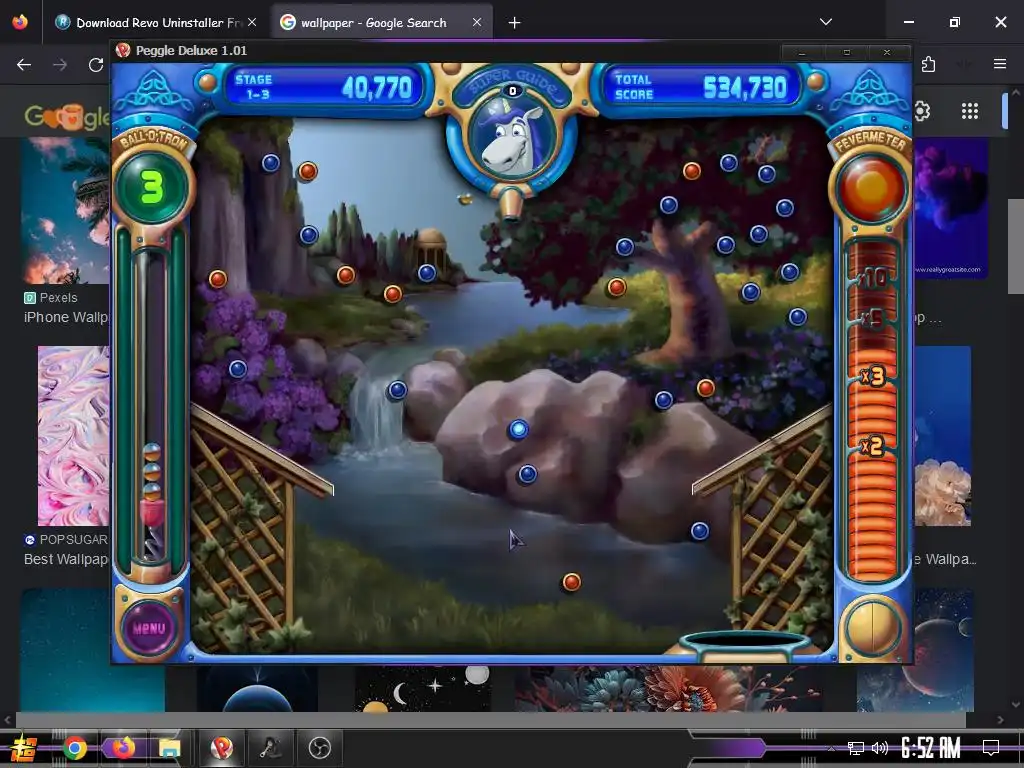Screen dimensions: 1024x768
Task: Click the Google logo in the browser
Action: [x=67, y=117]
